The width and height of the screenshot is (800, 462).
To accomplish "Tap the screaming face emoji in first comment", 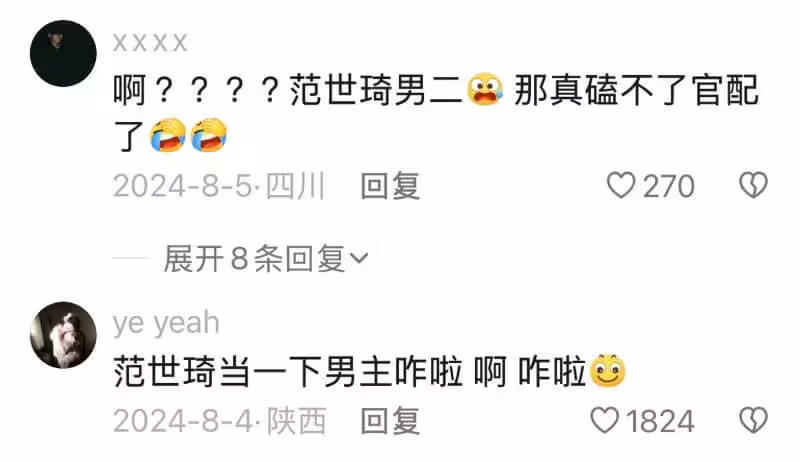I will click(x=485, y=89).
